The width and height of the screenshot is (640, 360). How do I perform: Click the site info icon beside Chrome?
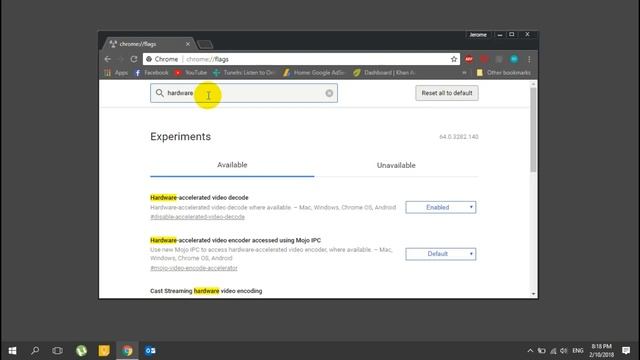point(149,59)
